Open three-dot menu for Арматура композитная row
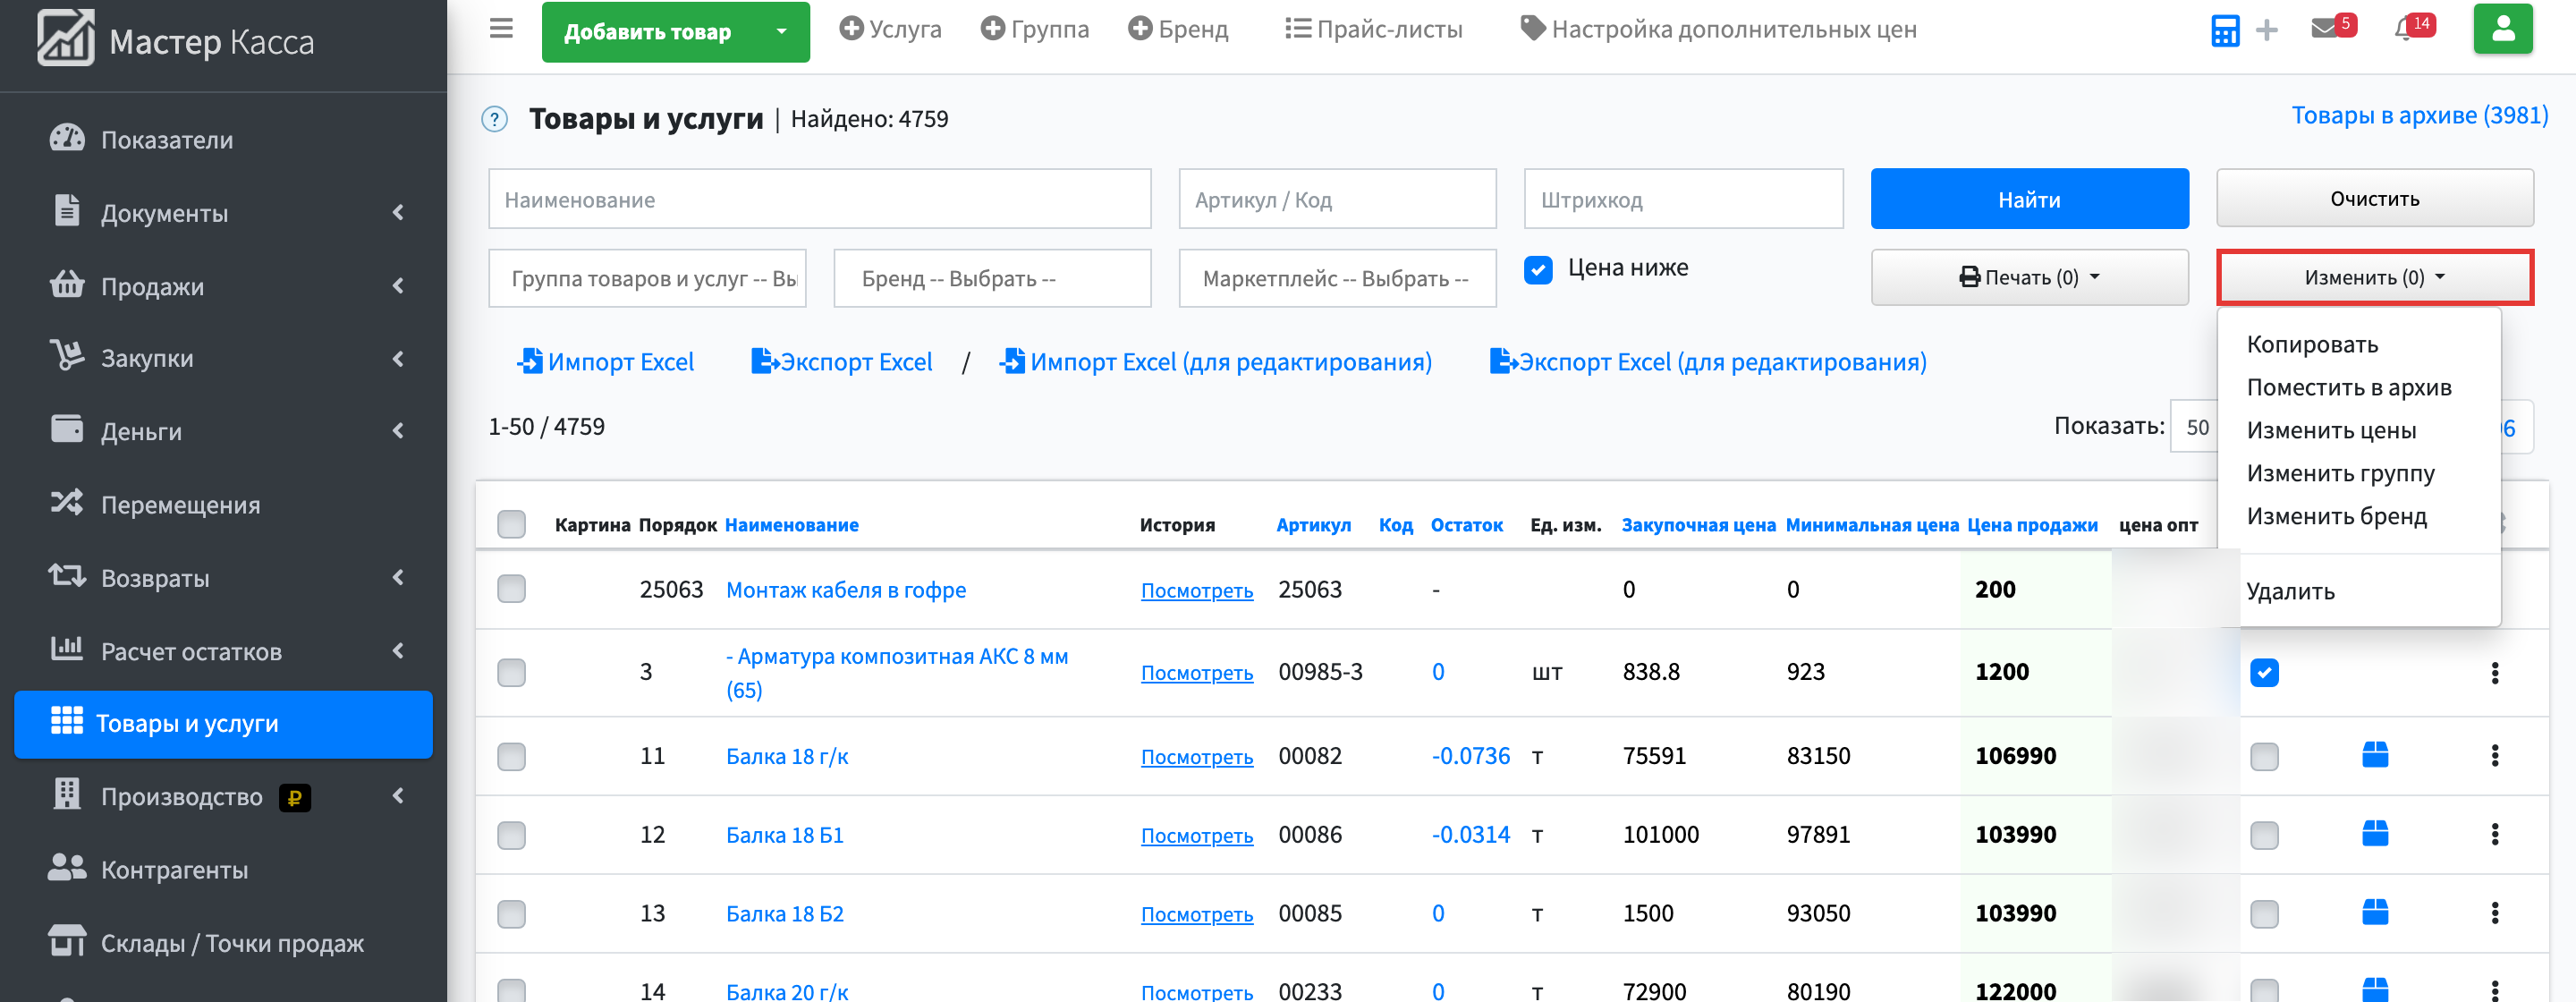This screenshot has width=2576, height=1002. [x=2494, y=673]
